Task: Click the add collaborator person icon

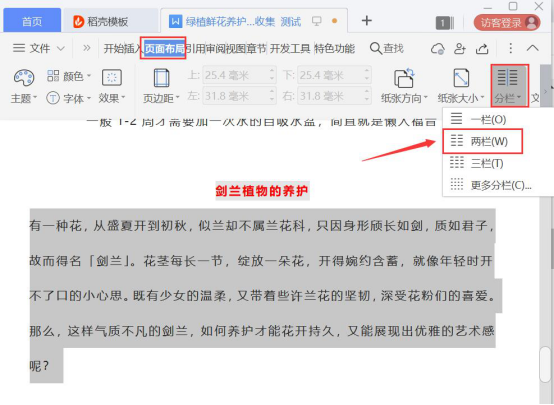Action: tap(460, 48)
